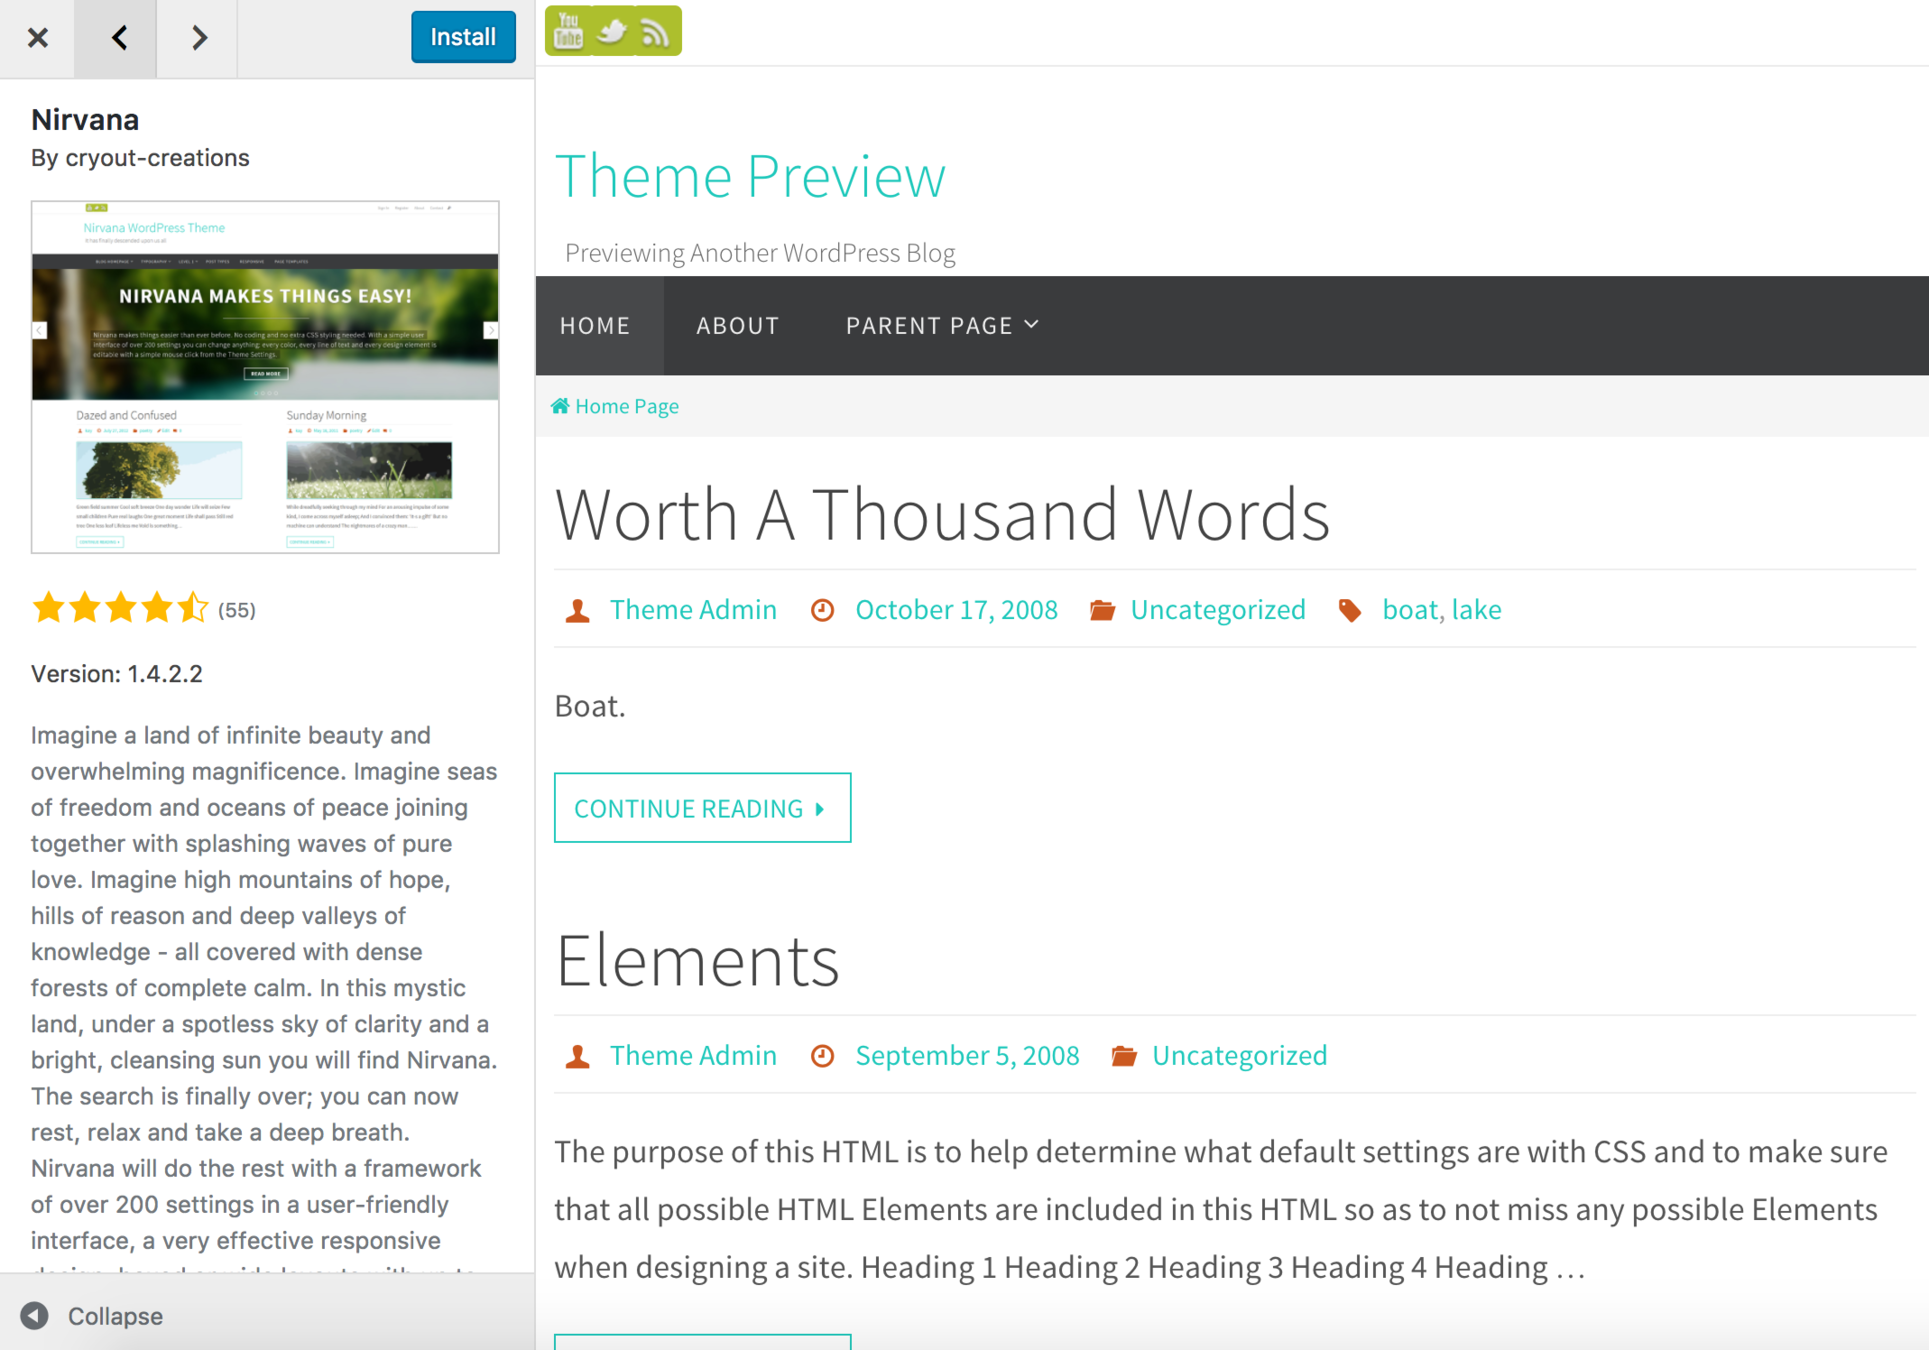Click the home icon in breadcrumb
Viewport: 1929px width, 1350px height.
point(560,406)
